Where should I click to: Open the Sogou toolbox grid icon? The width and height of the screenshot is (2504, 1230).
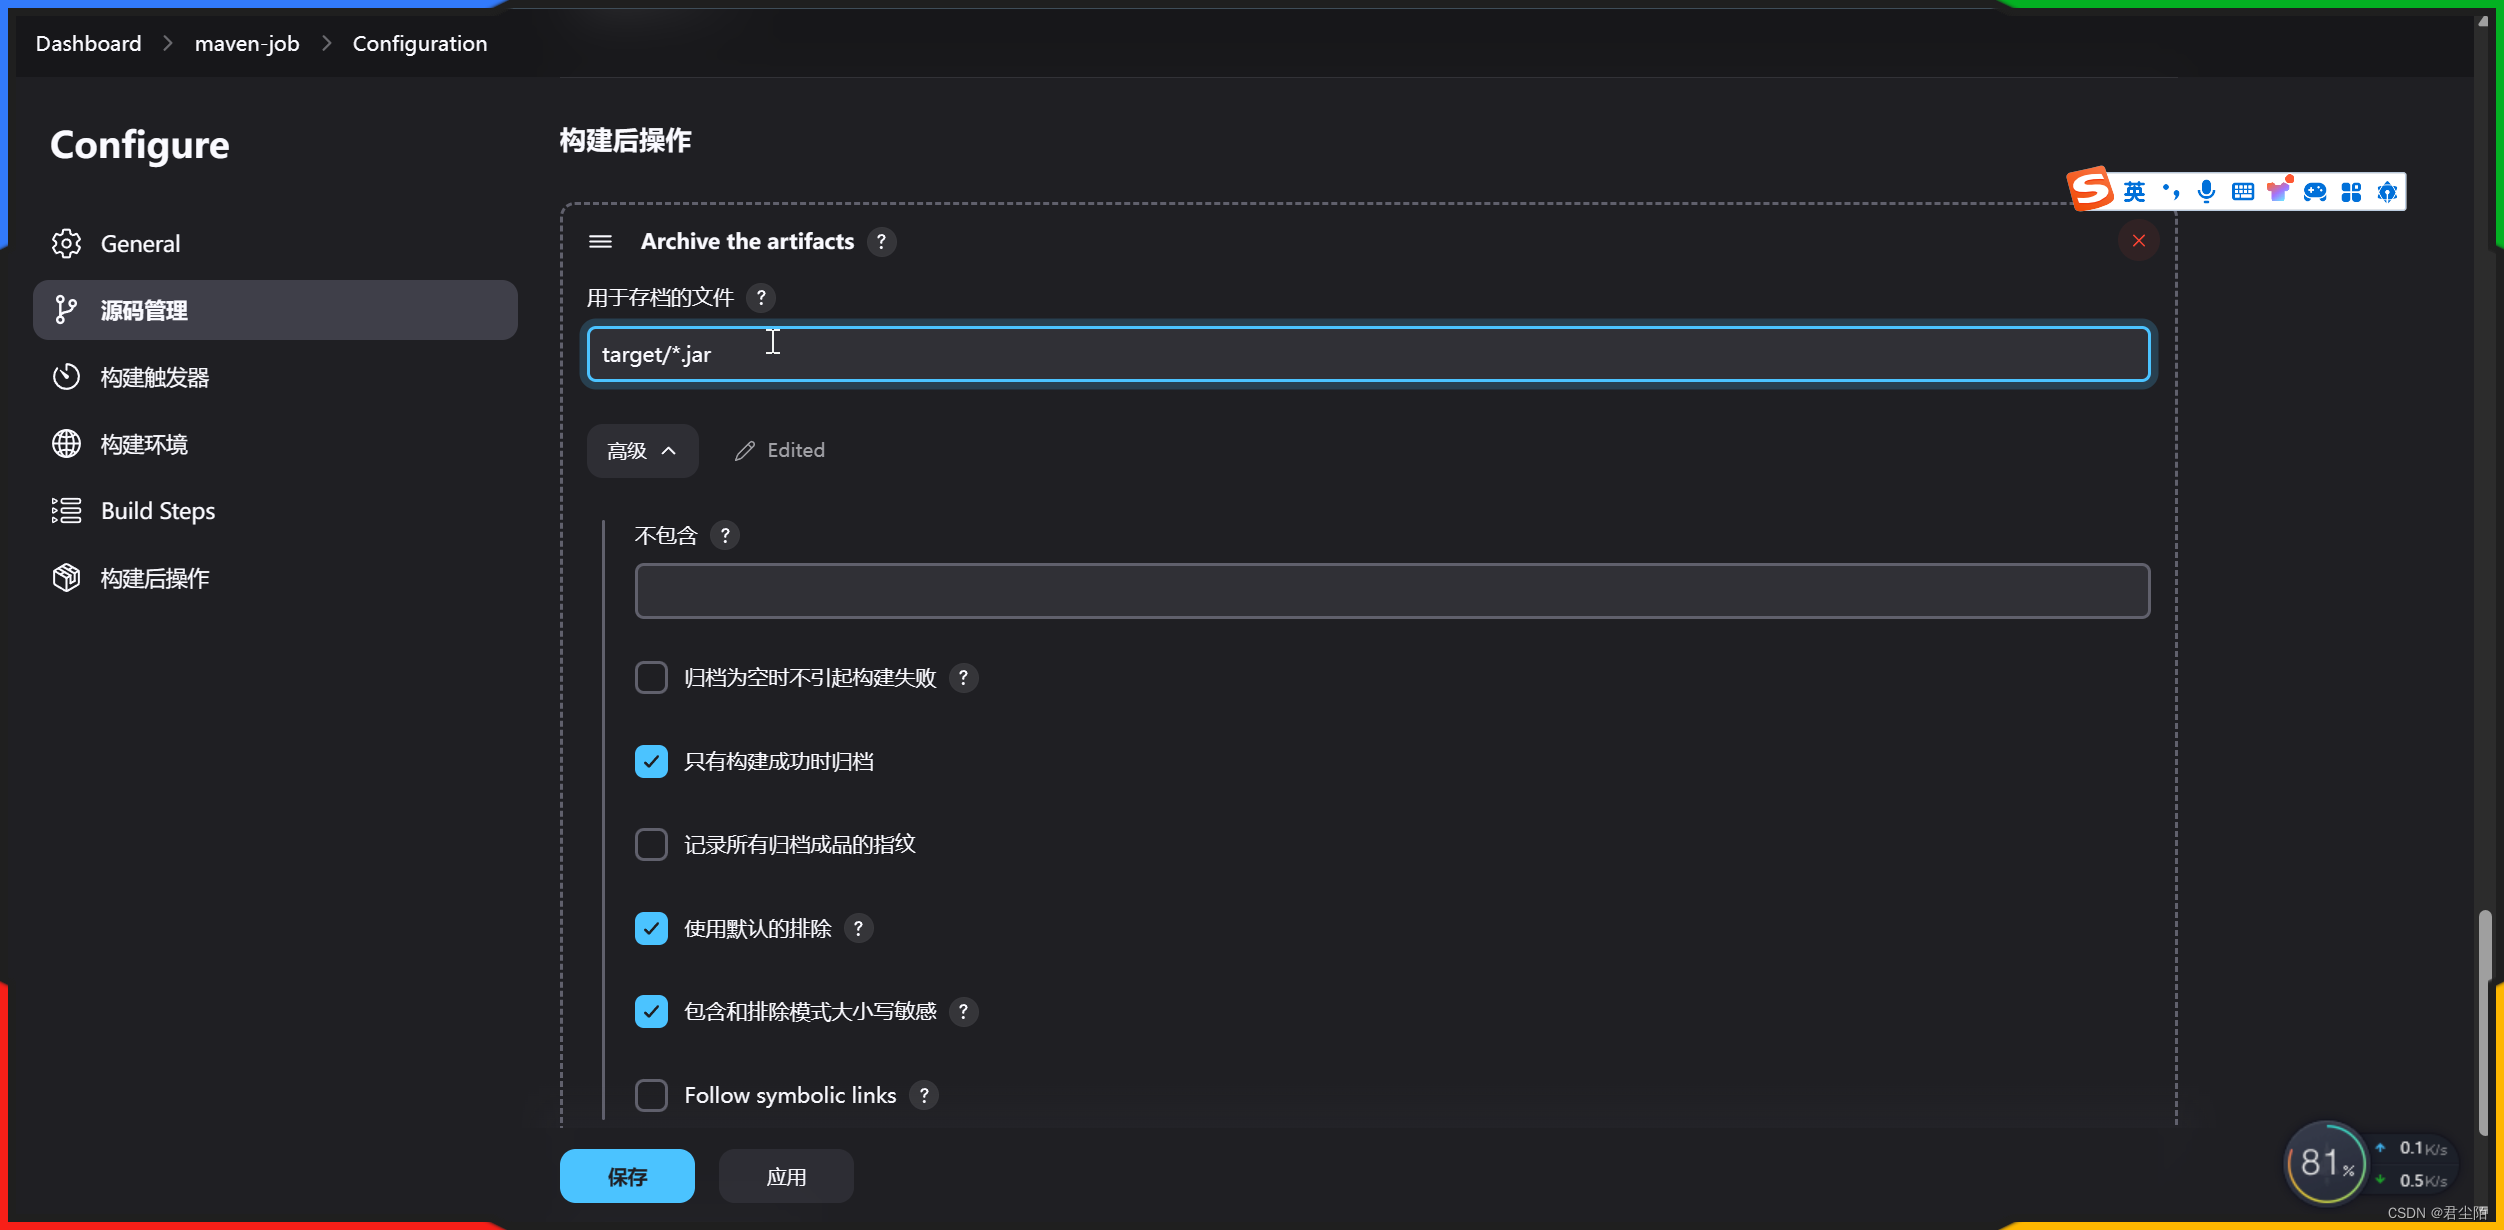(2351, 190)
